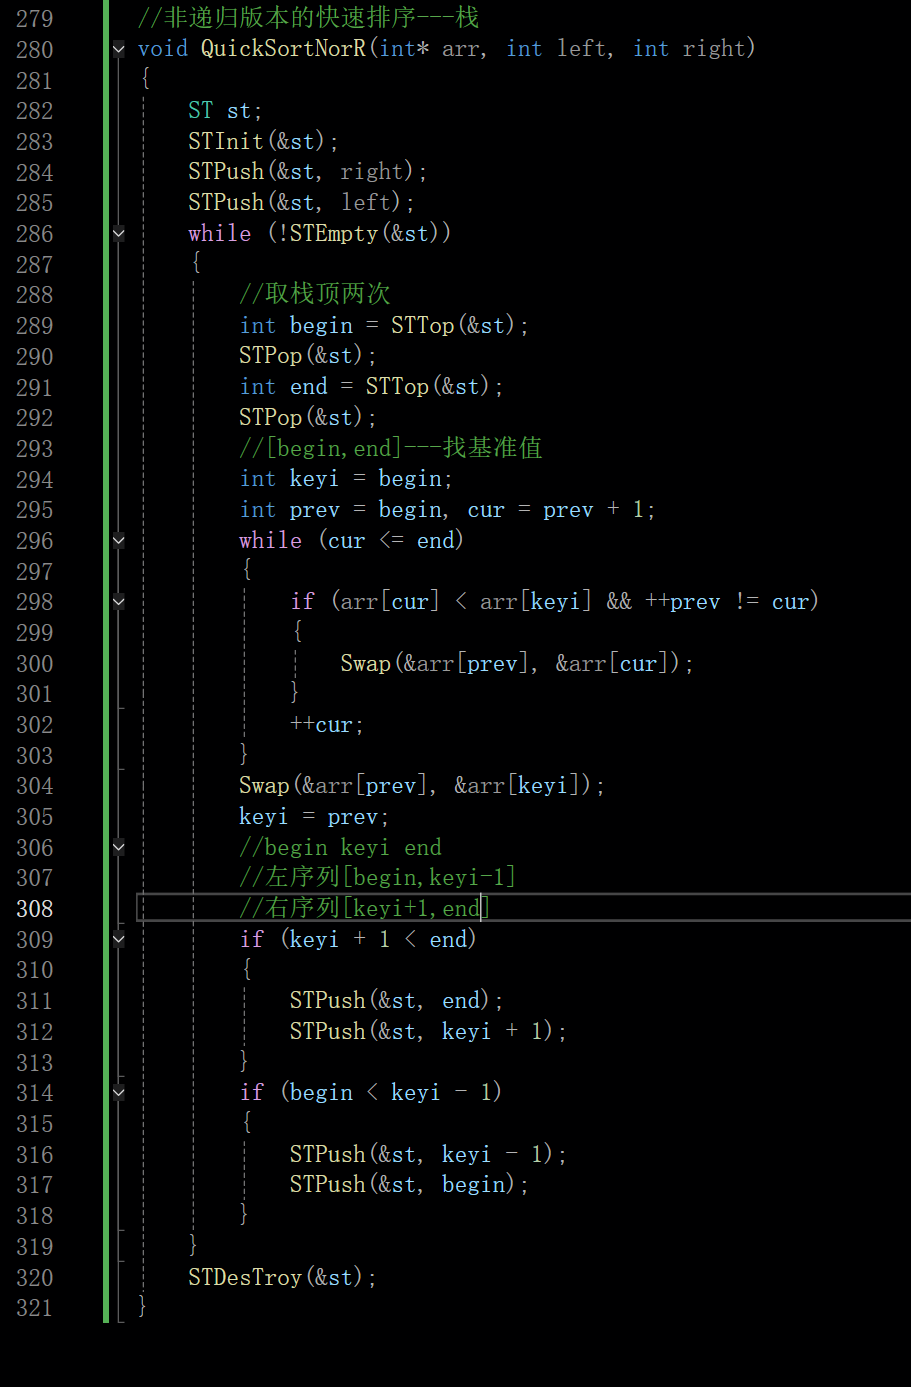Click Swap(&arr[prev], &arr[keyi]); statement
911x1387 pixels.
[422, 786]
